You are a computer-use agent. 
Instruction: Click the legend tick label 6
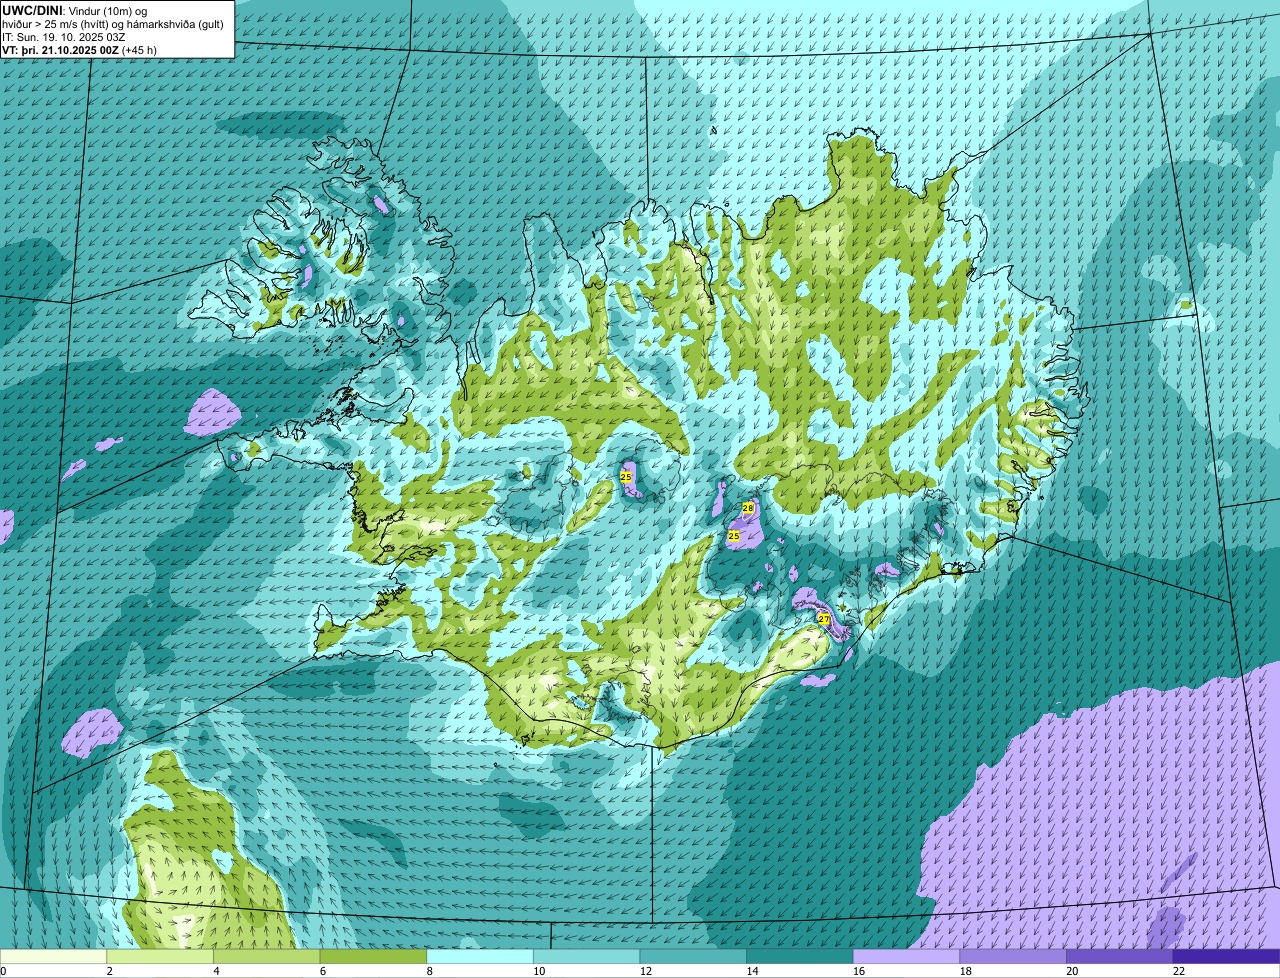322,971
